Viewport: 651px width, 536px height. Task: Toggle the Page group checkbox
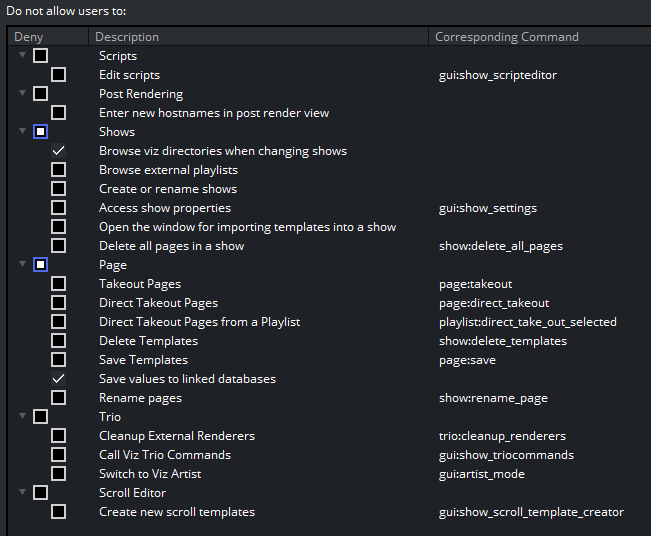[x=40, y=265]
